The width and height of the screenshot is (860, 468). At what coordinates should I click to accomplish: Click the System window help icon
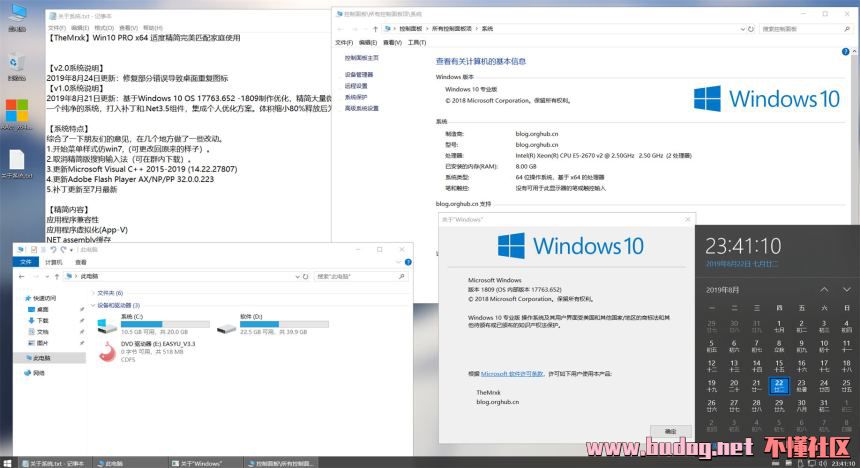tap(845, 52)
